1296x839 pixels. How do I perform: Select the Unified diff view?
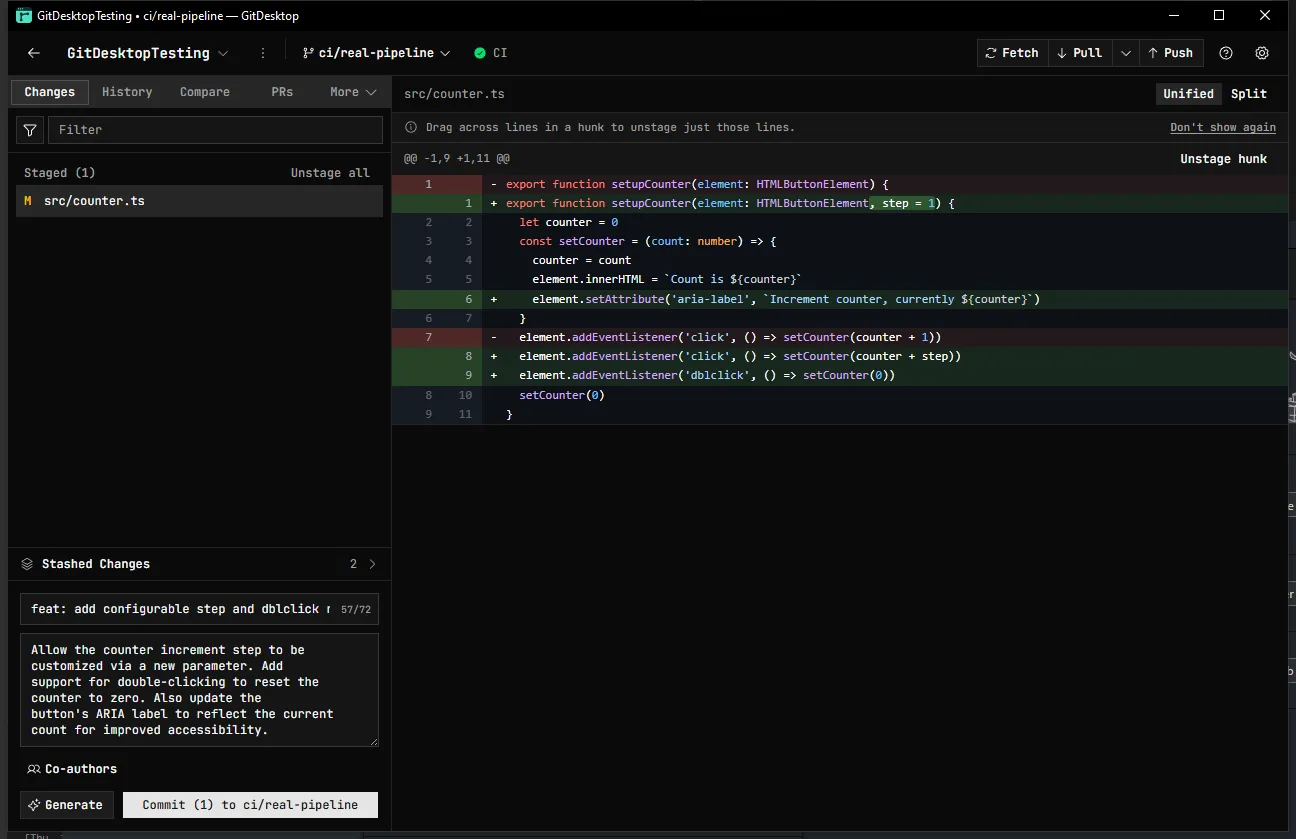[1188, 94]
